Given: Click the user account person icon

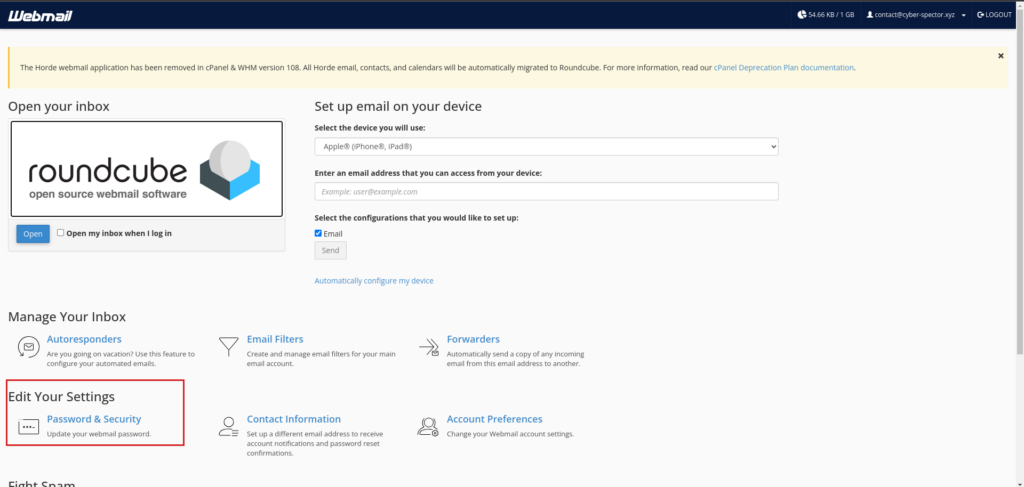Looking at the screenshot, I should click(x=870, y=14).
